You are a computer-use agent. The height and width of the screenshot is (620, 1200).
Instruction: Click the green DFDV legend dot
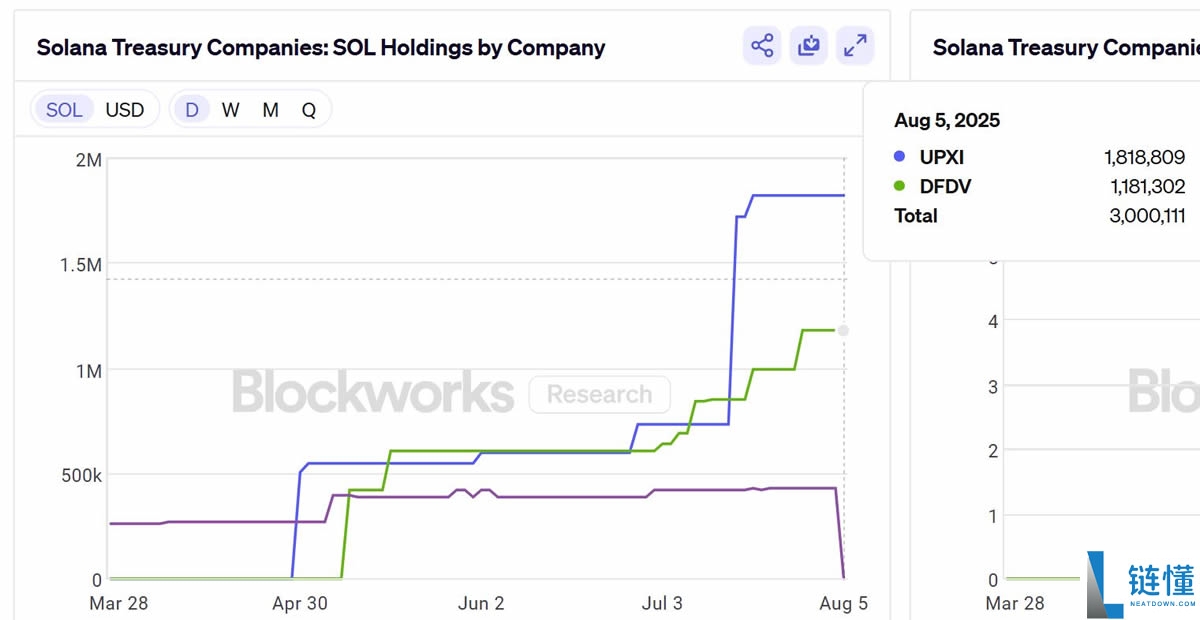(x=899, y=186)
